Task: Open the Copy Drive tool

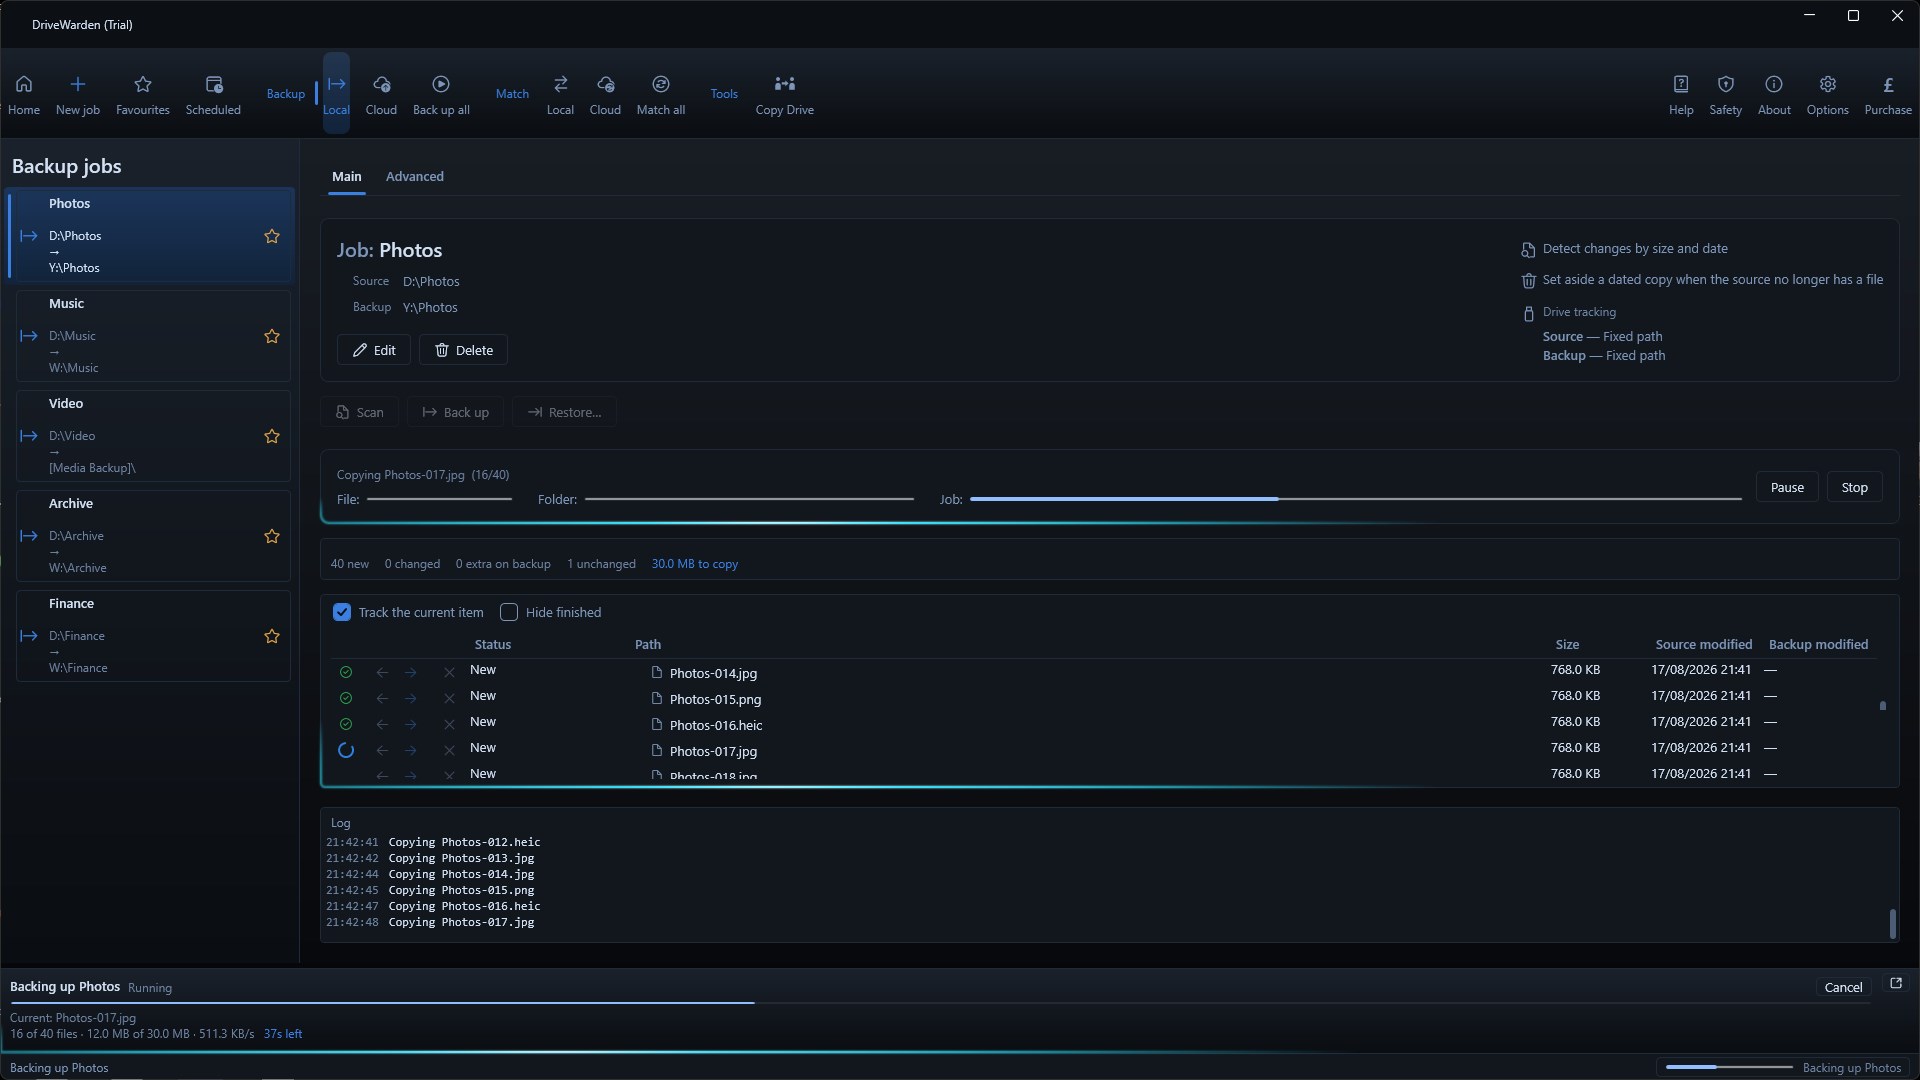Action: [x=785, y=95]
